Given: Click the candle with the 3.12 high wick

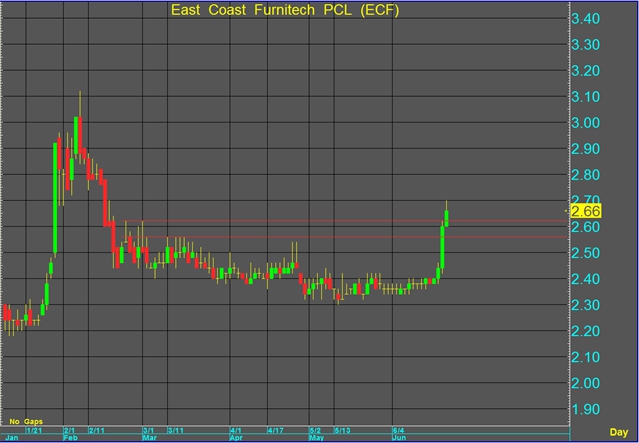Looking at the screenshot, I should pos(80,136).
